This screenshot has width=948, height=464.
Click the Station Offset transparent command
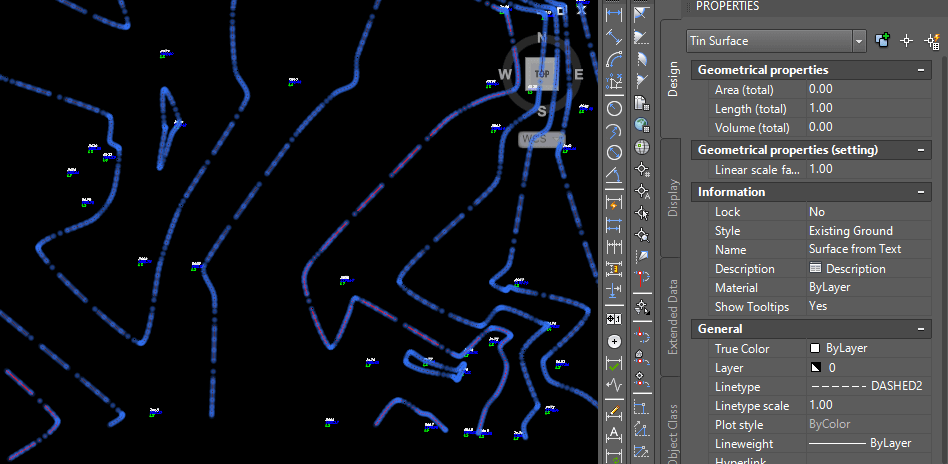click(641, 279)
